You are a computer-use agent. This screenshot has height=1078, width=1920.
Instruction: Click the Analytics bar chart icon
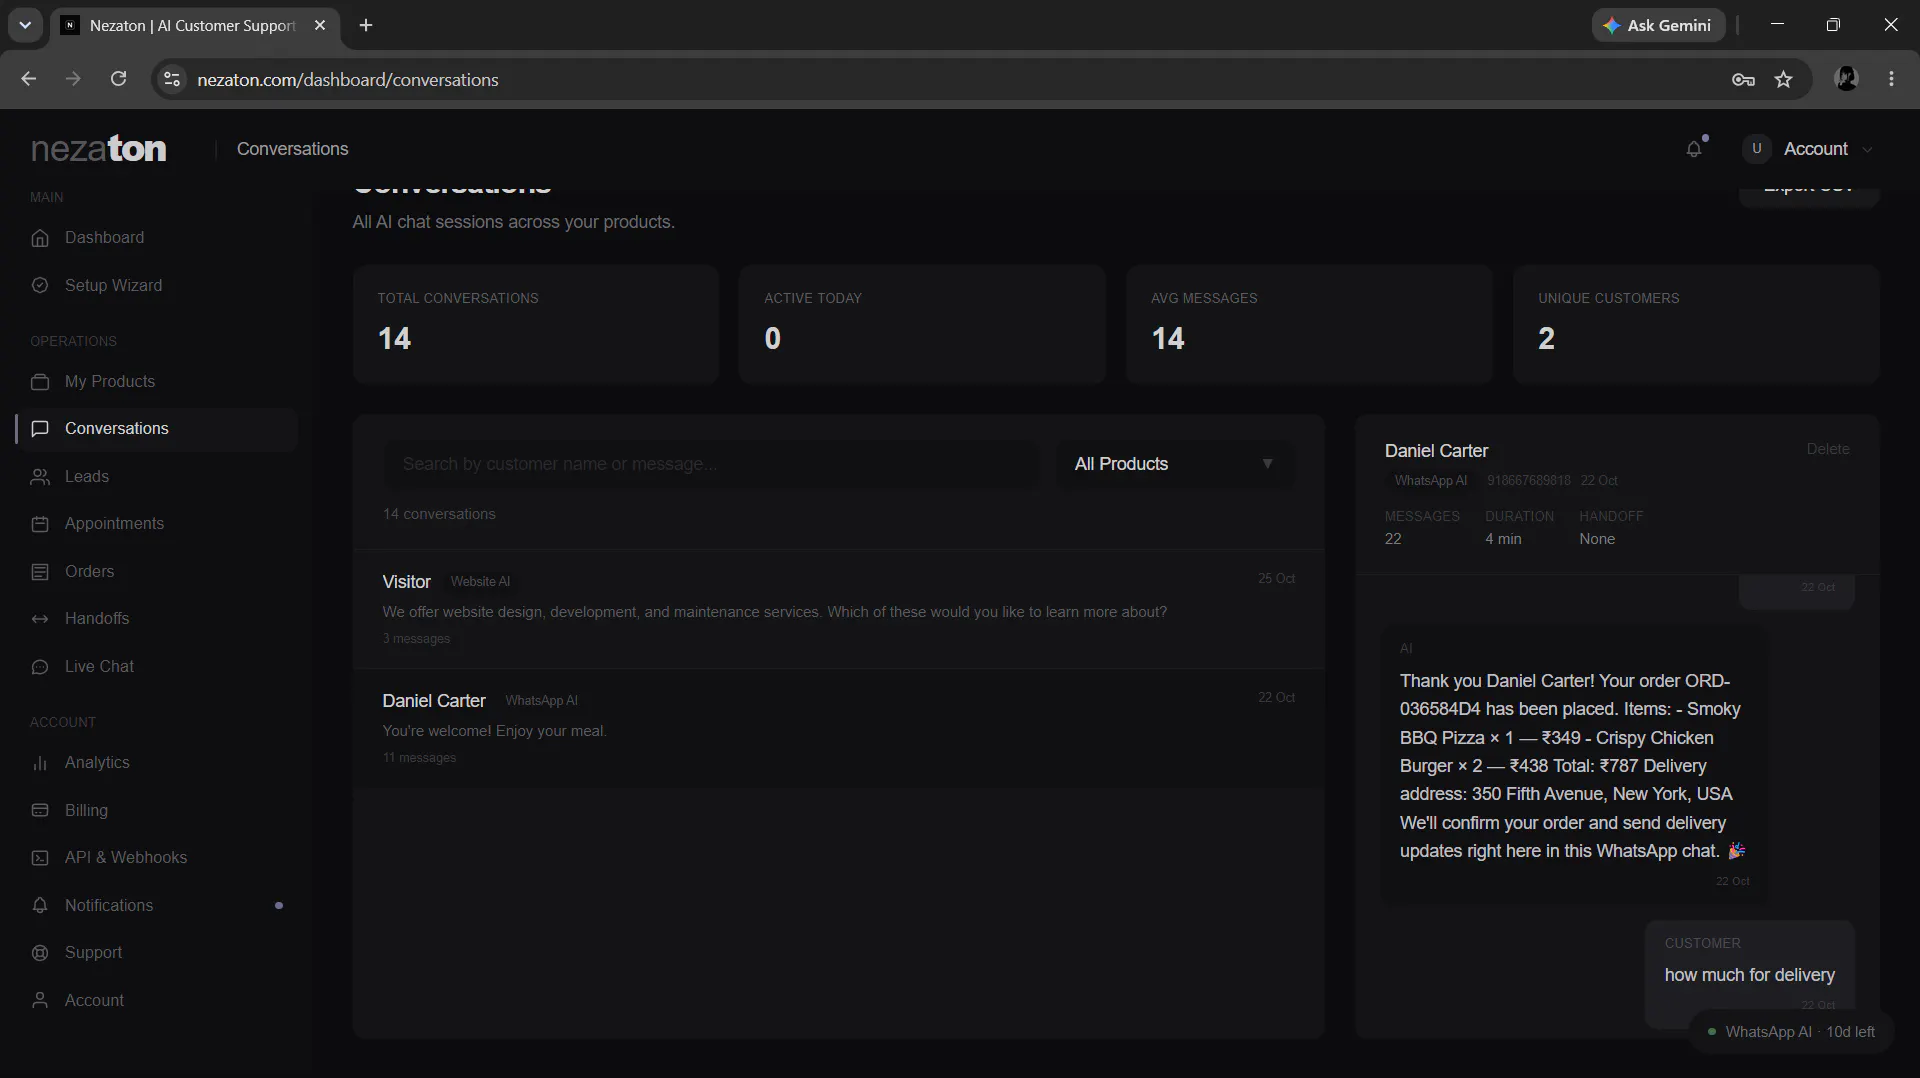coord(40,763)
